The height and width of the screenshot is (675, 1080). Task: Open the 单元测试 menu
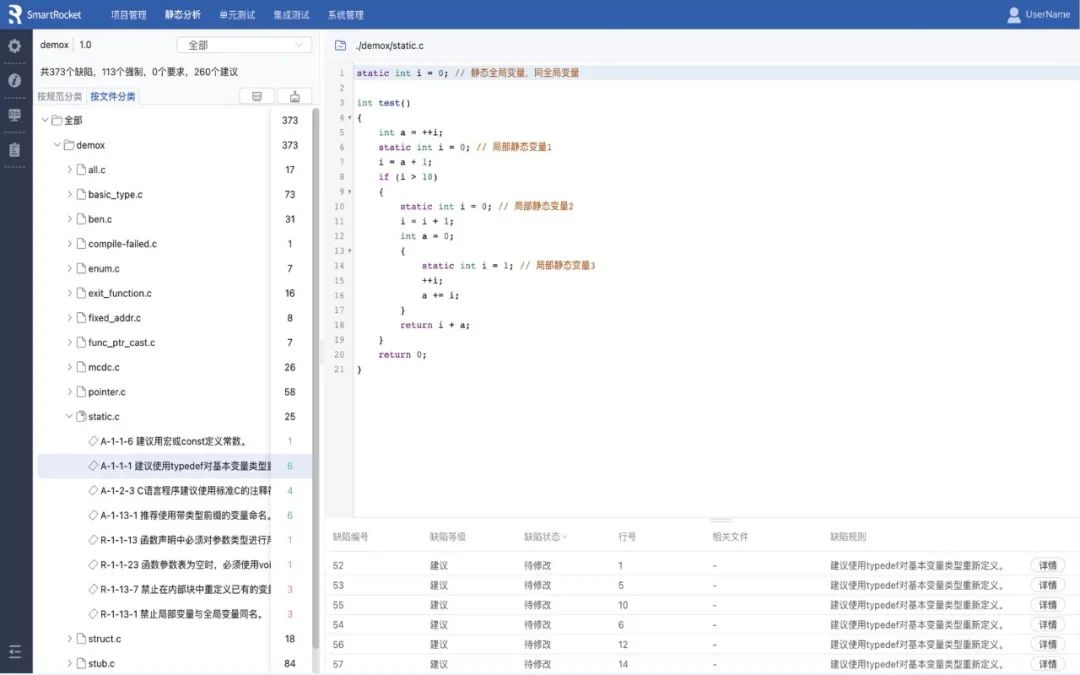236,15
